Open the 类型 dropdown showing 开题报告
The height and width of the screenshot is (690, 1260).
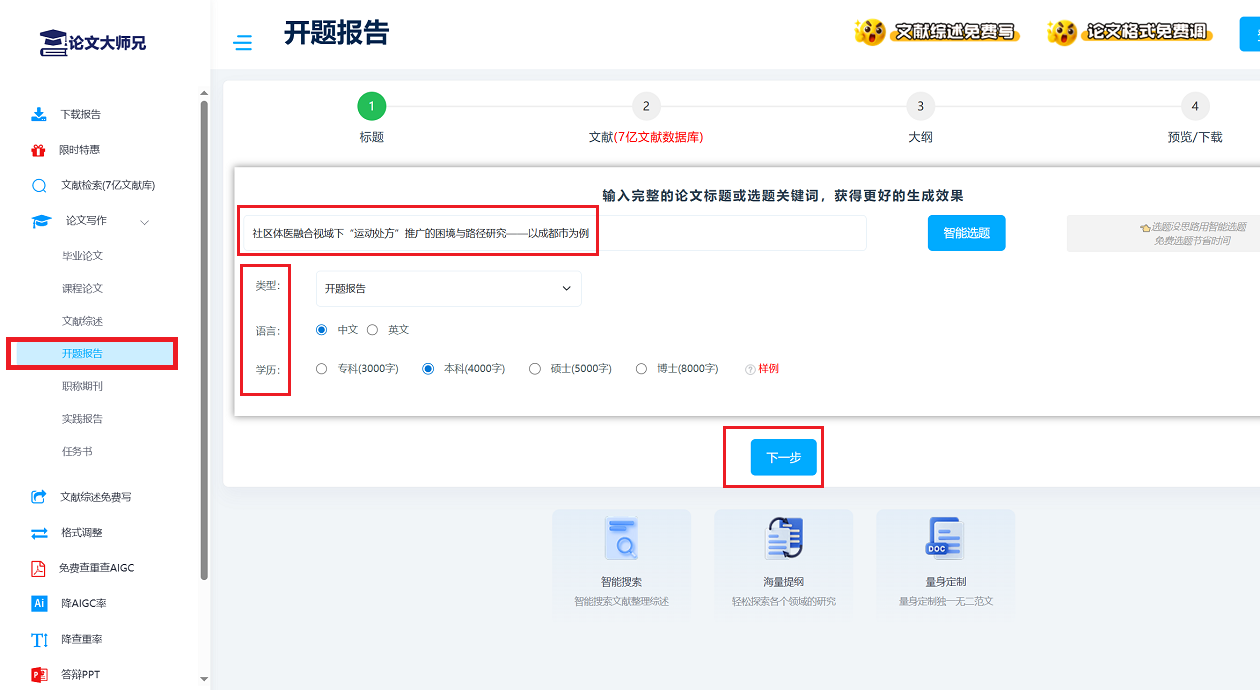click(448, 289)
